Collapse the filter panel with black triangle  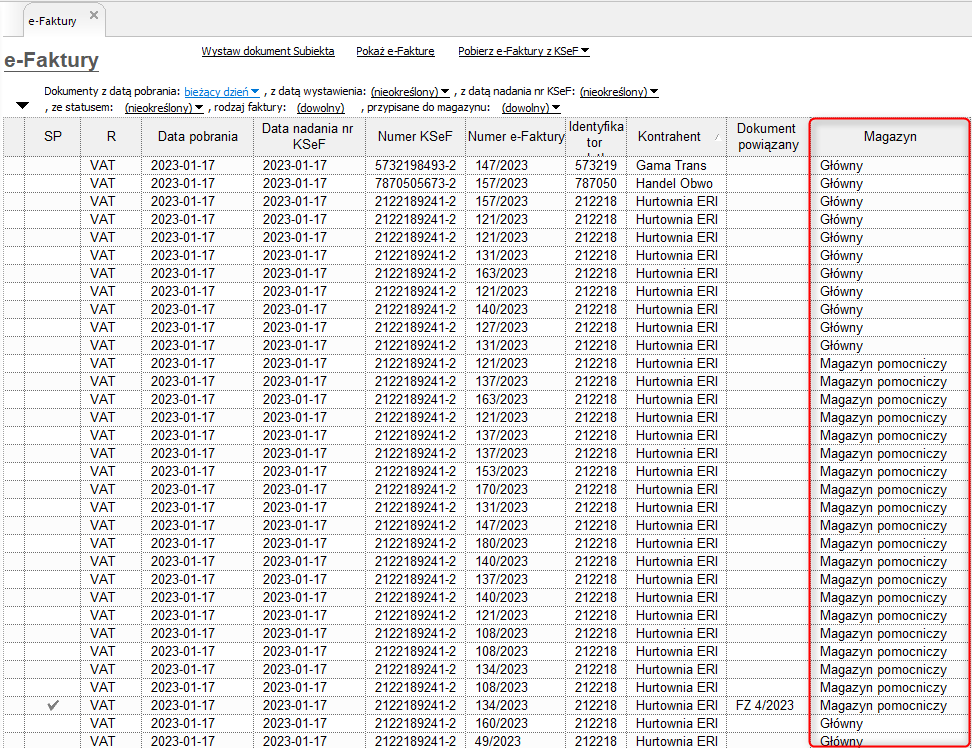23,106
